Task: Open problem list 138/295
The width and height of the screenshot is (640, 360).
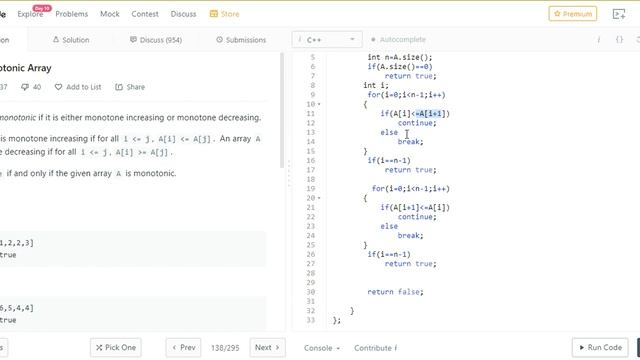Action: click(x=225, y=348)
